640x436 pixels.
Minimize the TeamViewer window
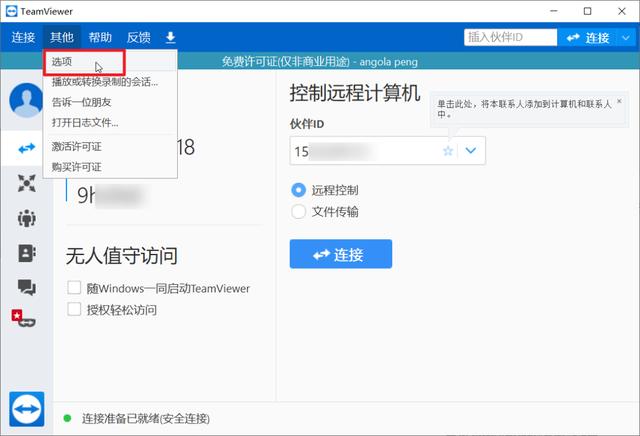[x=554, y=11]
